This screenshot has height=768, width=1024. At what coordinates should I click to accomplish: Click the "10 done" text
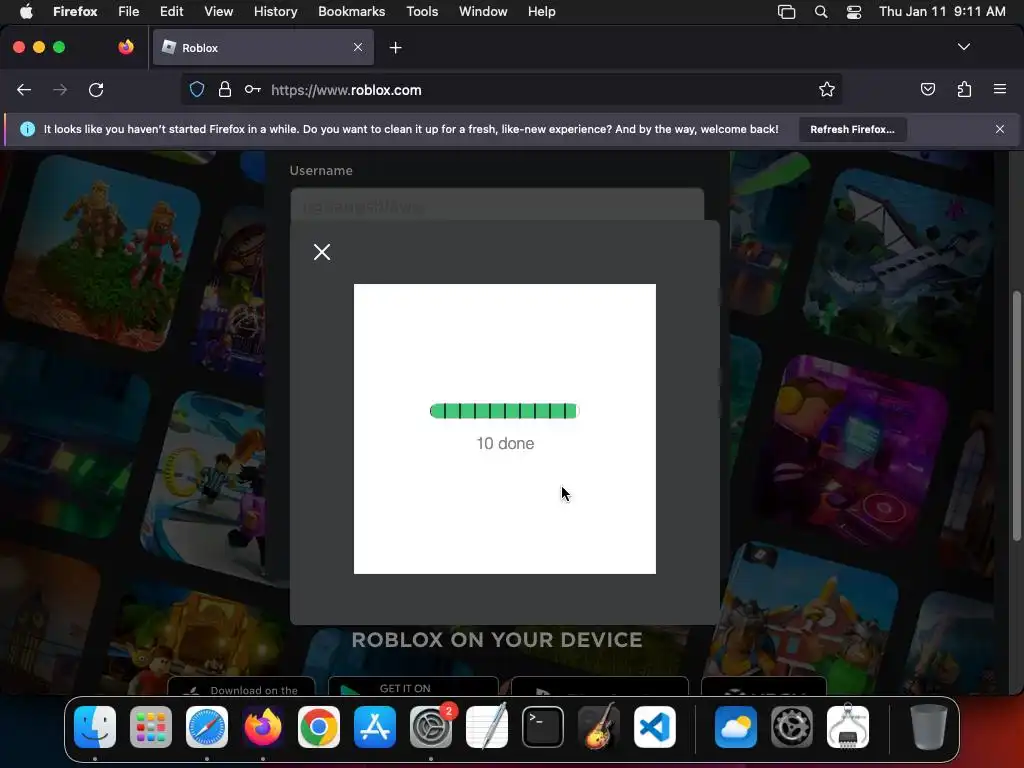pos(505,443)
